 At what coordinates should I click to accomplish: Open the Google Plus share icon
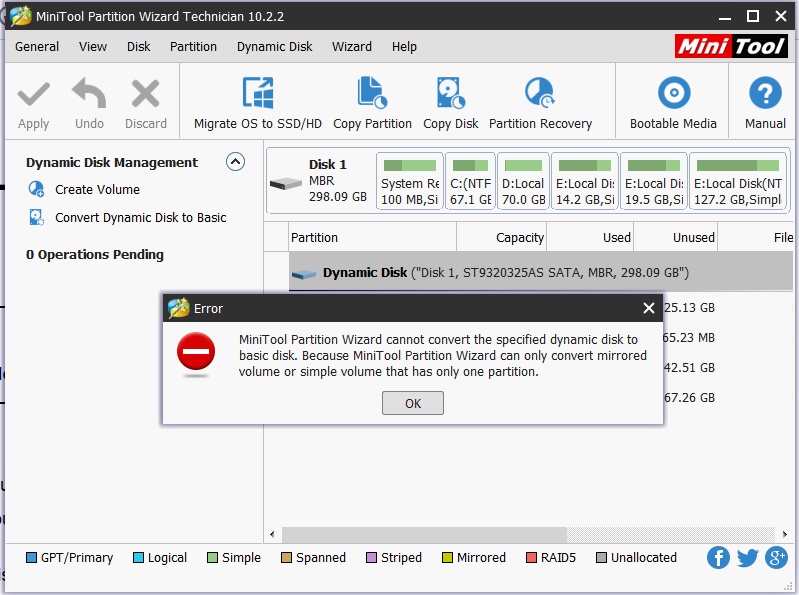pyautogui.click(x=776, y=557)
